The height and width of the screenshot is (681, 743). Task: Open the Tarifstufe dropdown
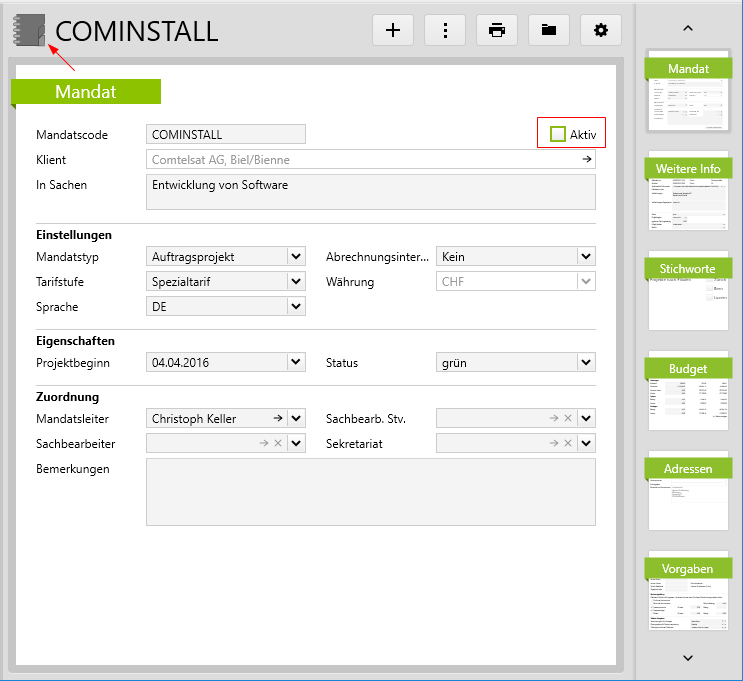pyautogui.click(x=296, y=282)
